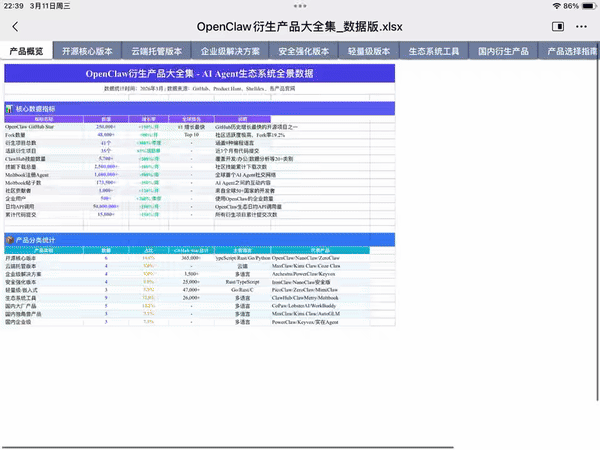Select the 企业级解决方案 category row label
The width and height of the screenshot is (600, 450).
pos(44,274)
